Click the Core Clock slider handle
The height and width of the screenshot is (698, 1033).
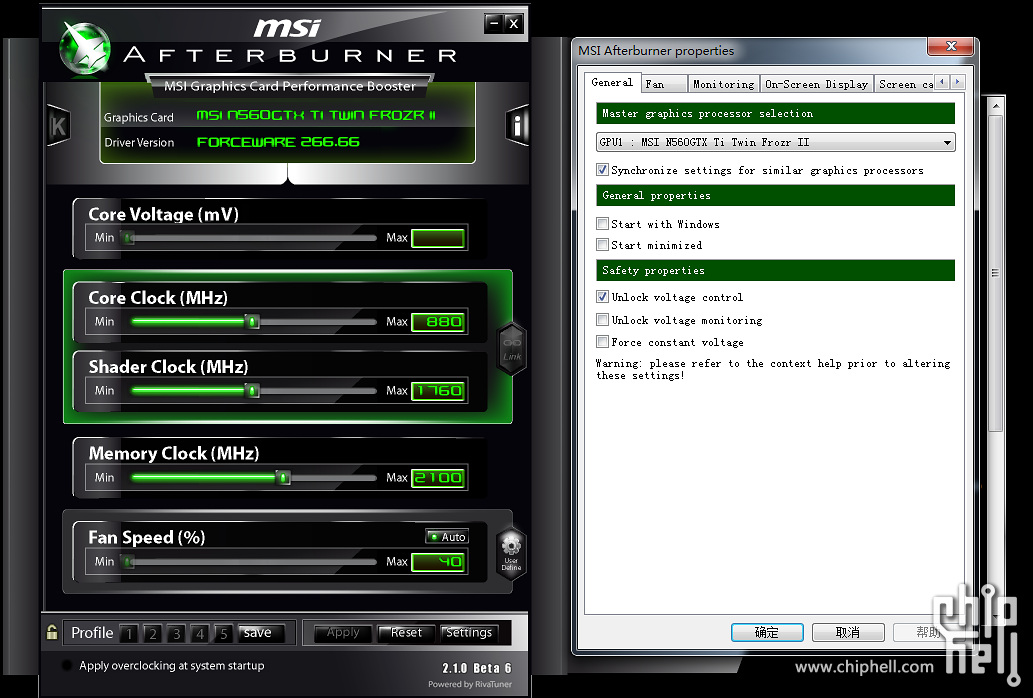(252, 321)
